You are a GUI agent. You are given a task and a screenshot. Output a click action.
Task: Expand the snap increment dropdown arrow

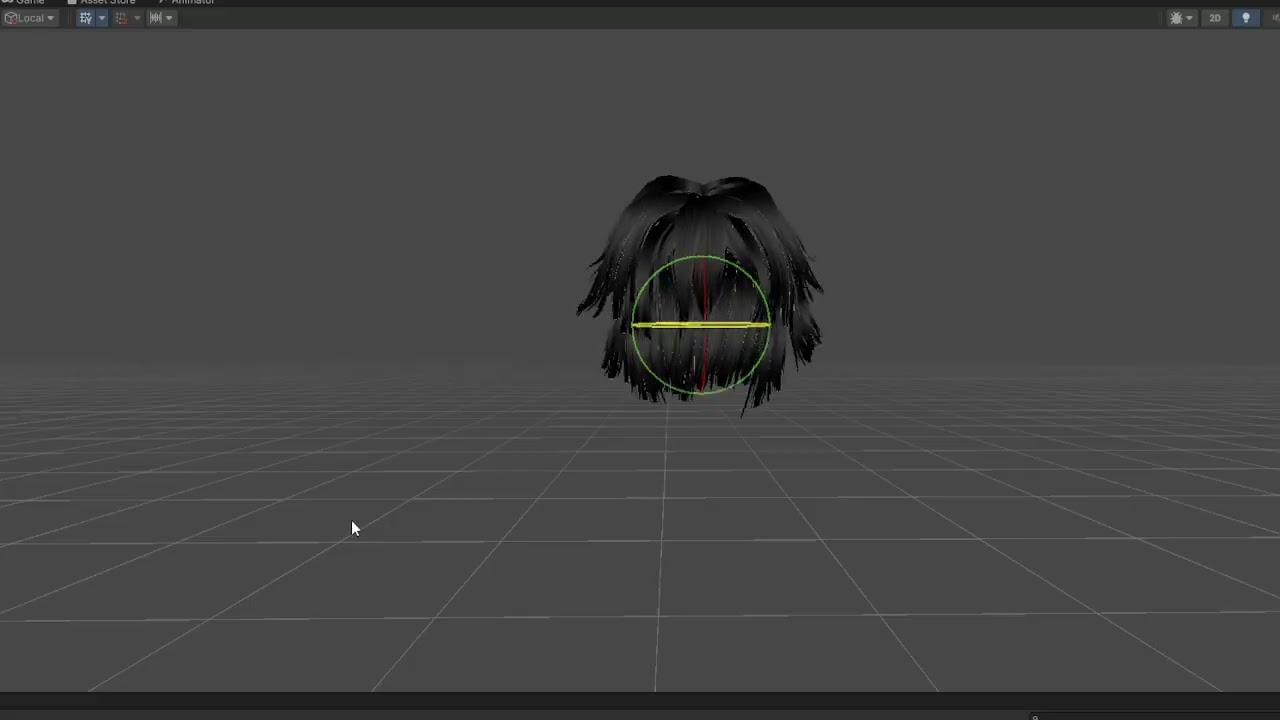pyautogui.click(x=169, y=18)
